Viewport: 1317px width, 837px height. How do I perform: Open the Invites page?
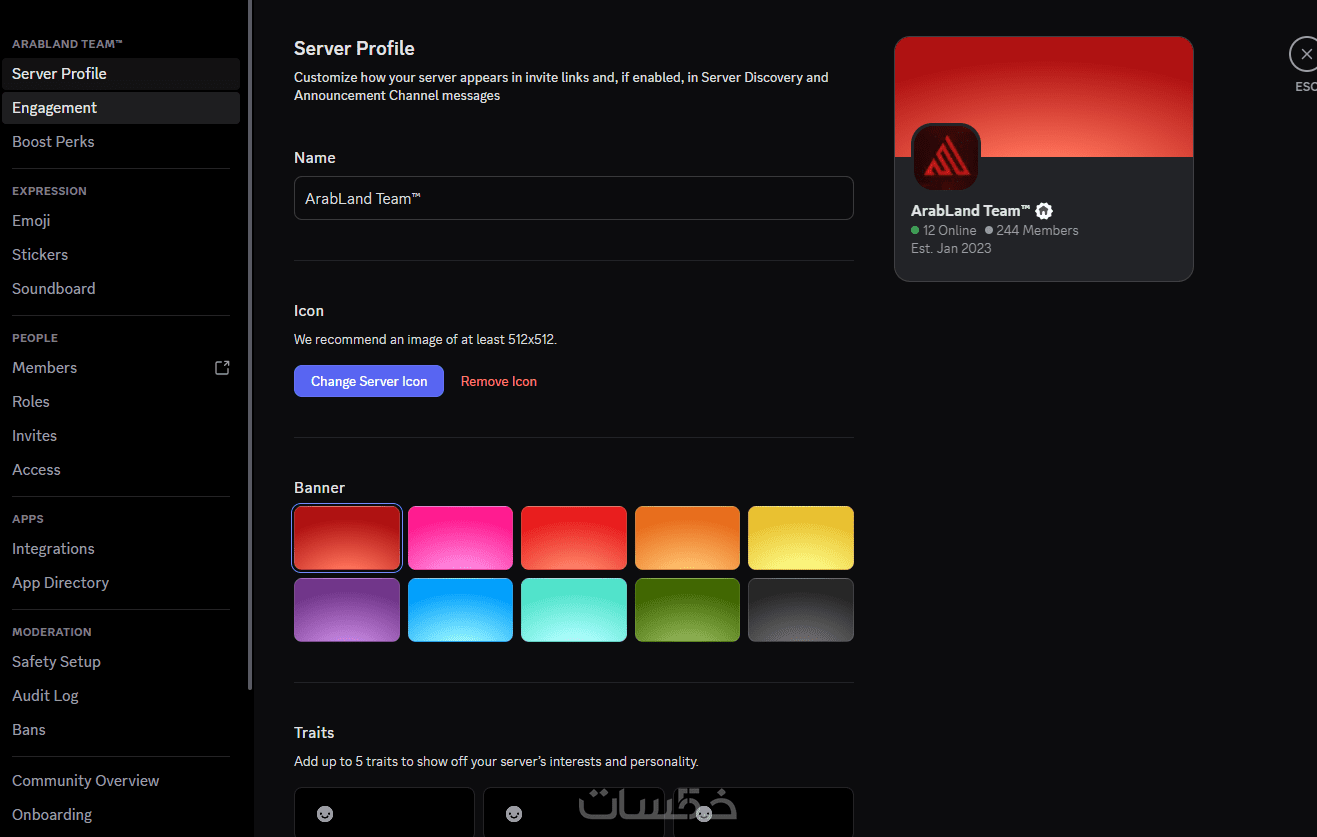click(x=121, y=436)
